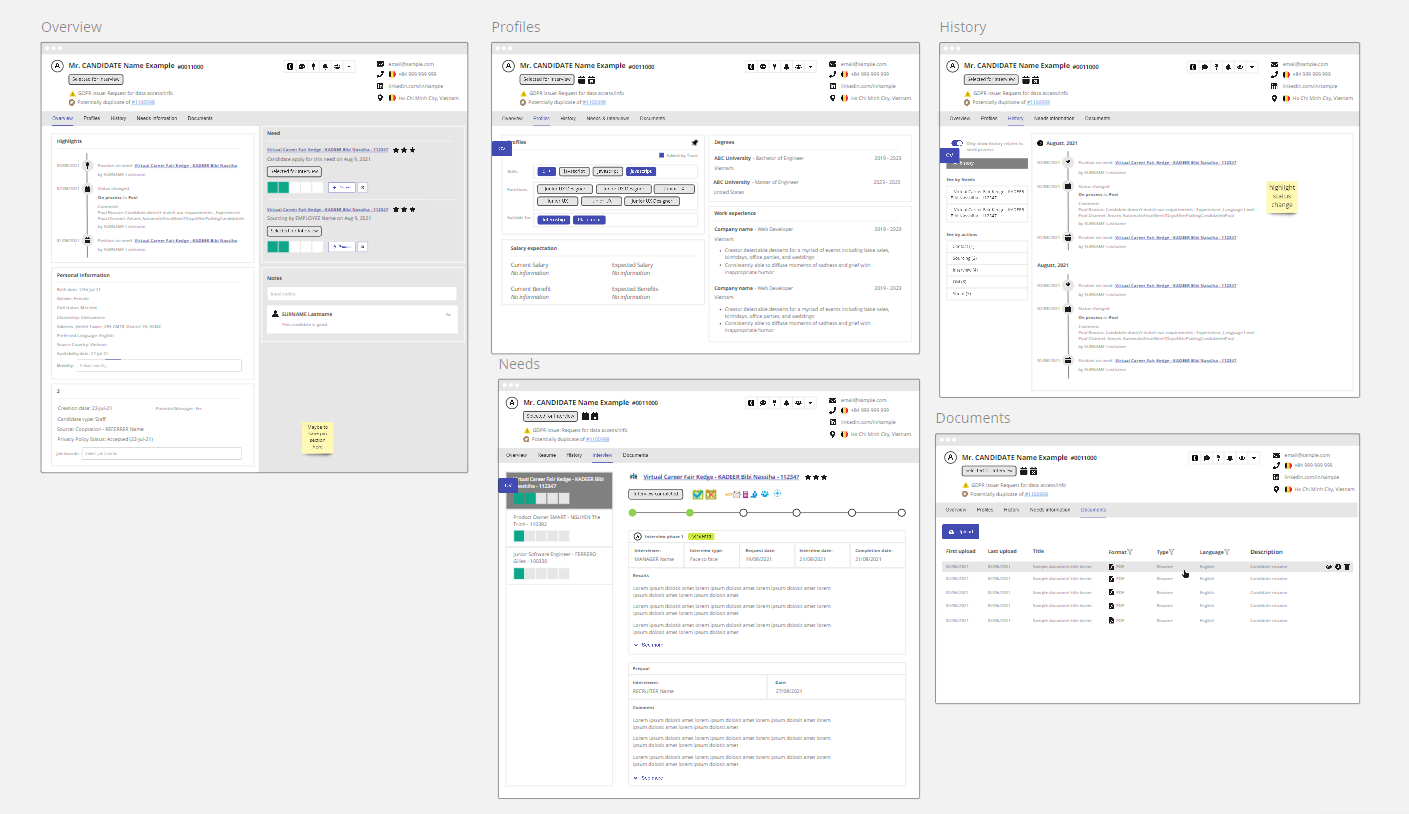
Task: Click the trash icon in Documents row
Action: pos(1347,567)
